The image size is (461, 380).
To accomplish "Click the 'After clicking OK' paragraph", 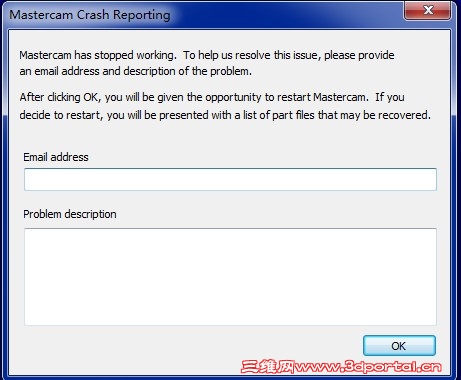I will click(x=225, y=106).
